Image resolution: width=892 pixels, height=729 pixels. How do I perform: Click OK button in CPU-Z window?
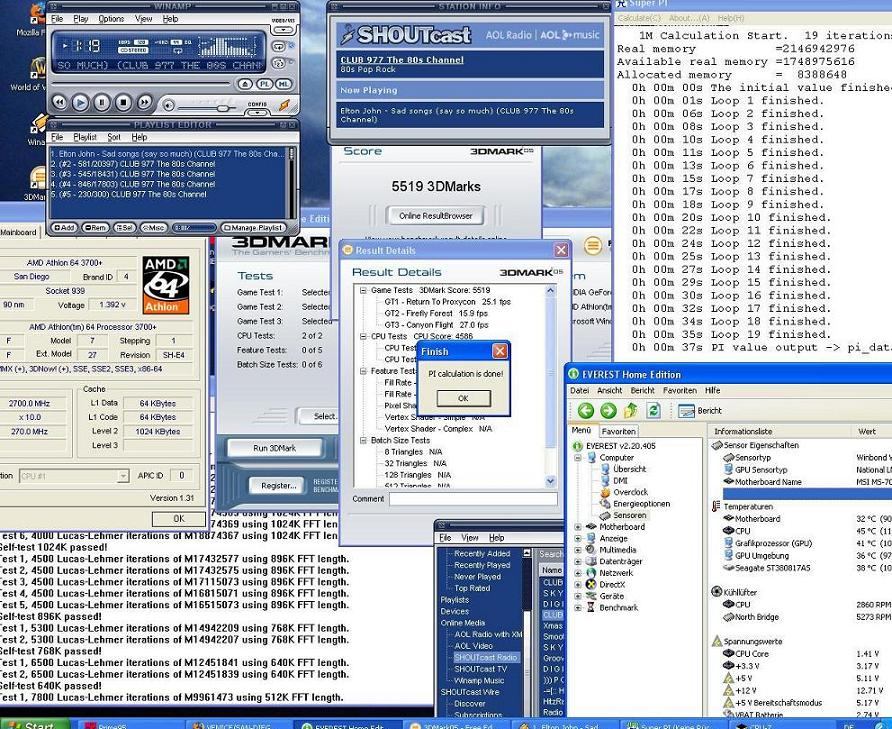coord(179,518)
